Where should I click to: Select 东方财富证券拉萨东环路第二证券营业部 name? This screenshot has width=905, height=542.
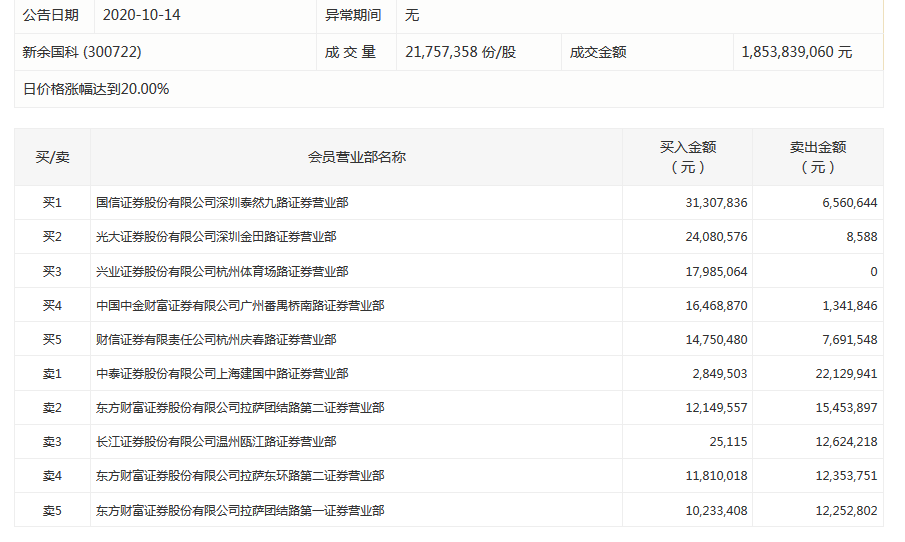[x=240, y=476]
